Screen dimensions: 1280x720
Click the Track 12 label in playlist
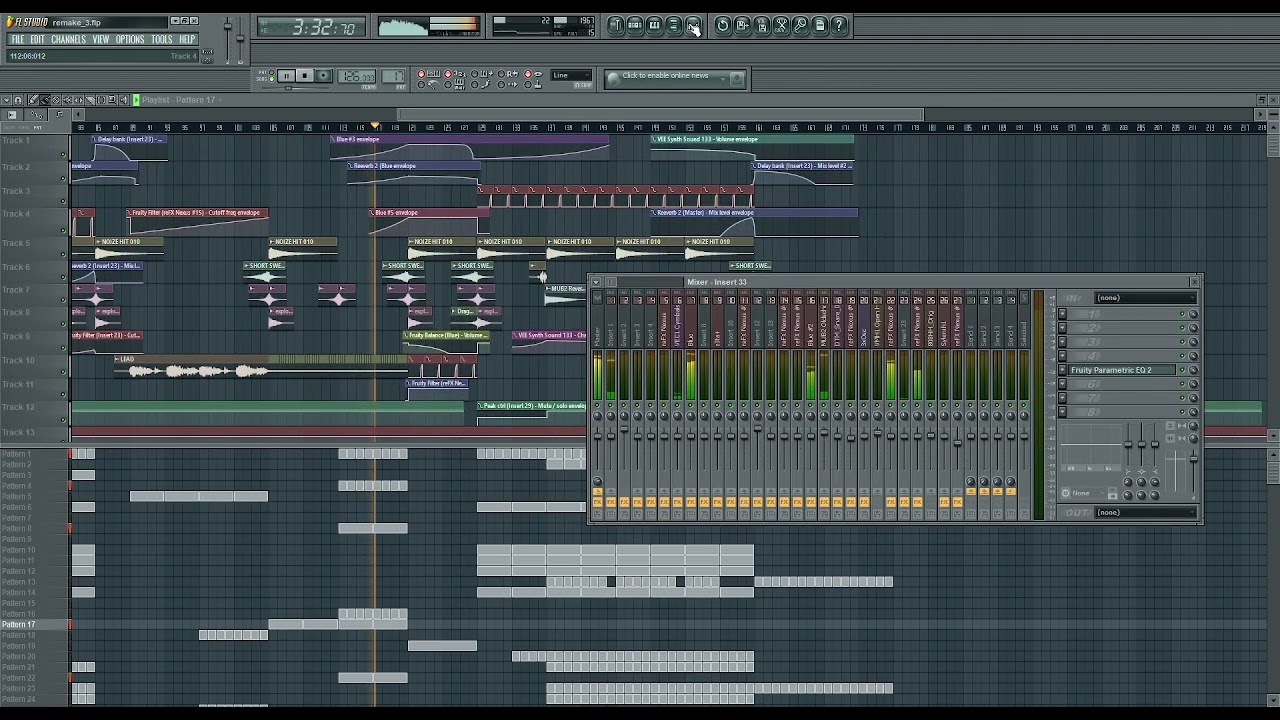(18, 407)
